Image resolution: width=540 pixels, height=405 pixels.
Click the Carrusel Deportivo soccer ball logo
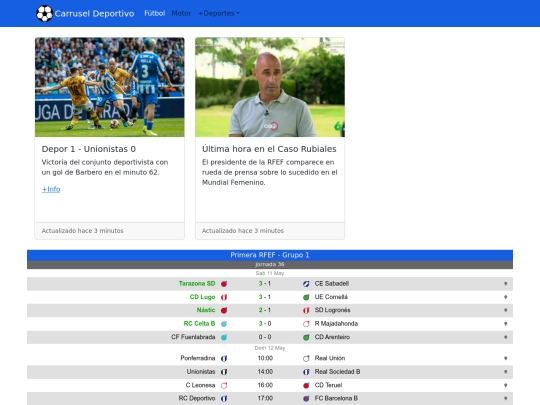tap(44, 13)
